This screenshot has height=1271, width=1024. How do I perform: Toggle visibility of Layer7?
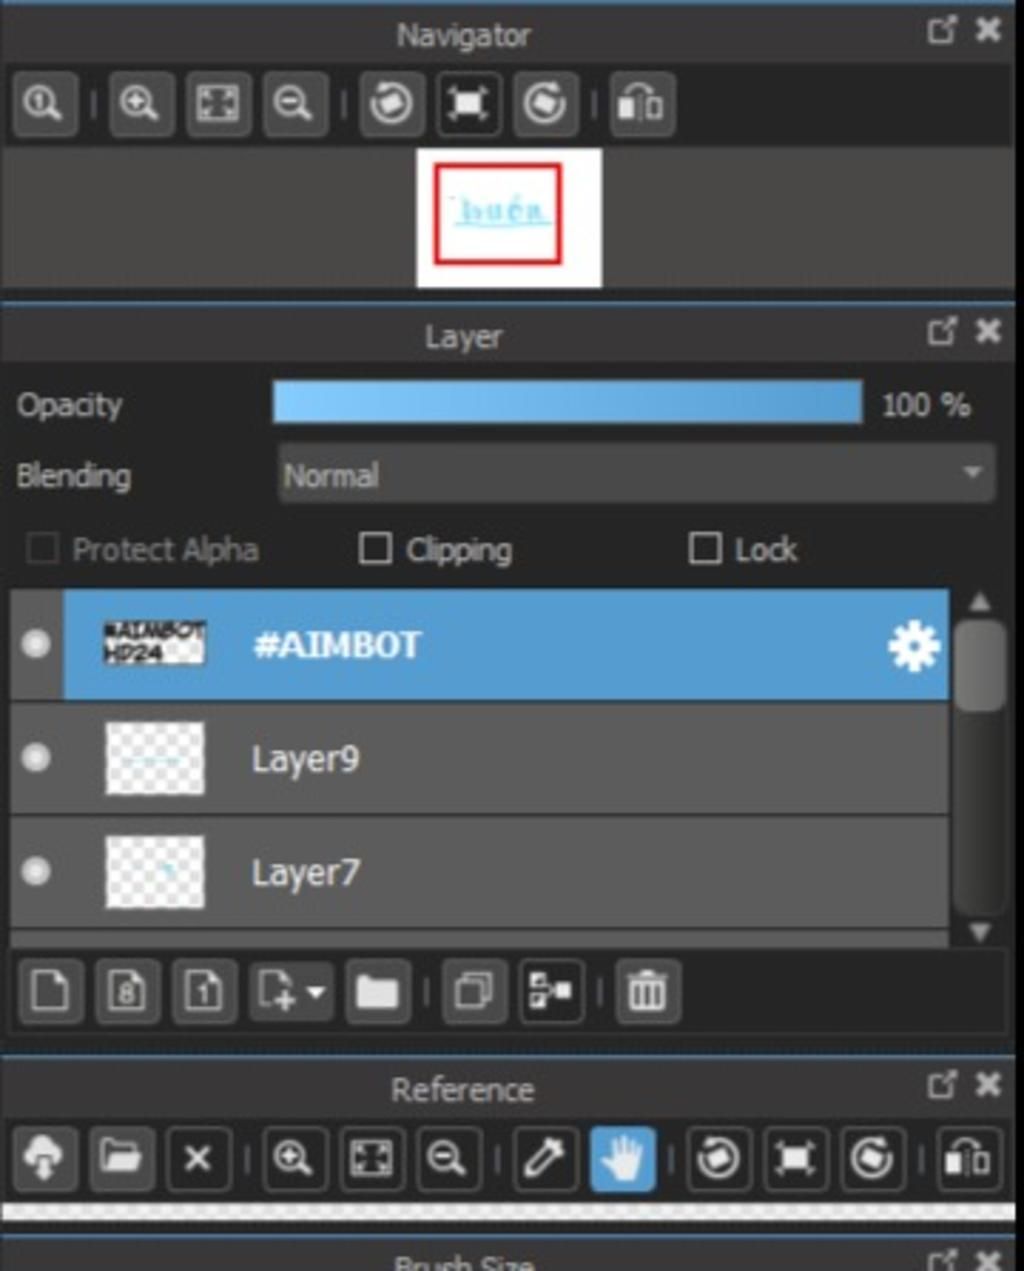36,871
